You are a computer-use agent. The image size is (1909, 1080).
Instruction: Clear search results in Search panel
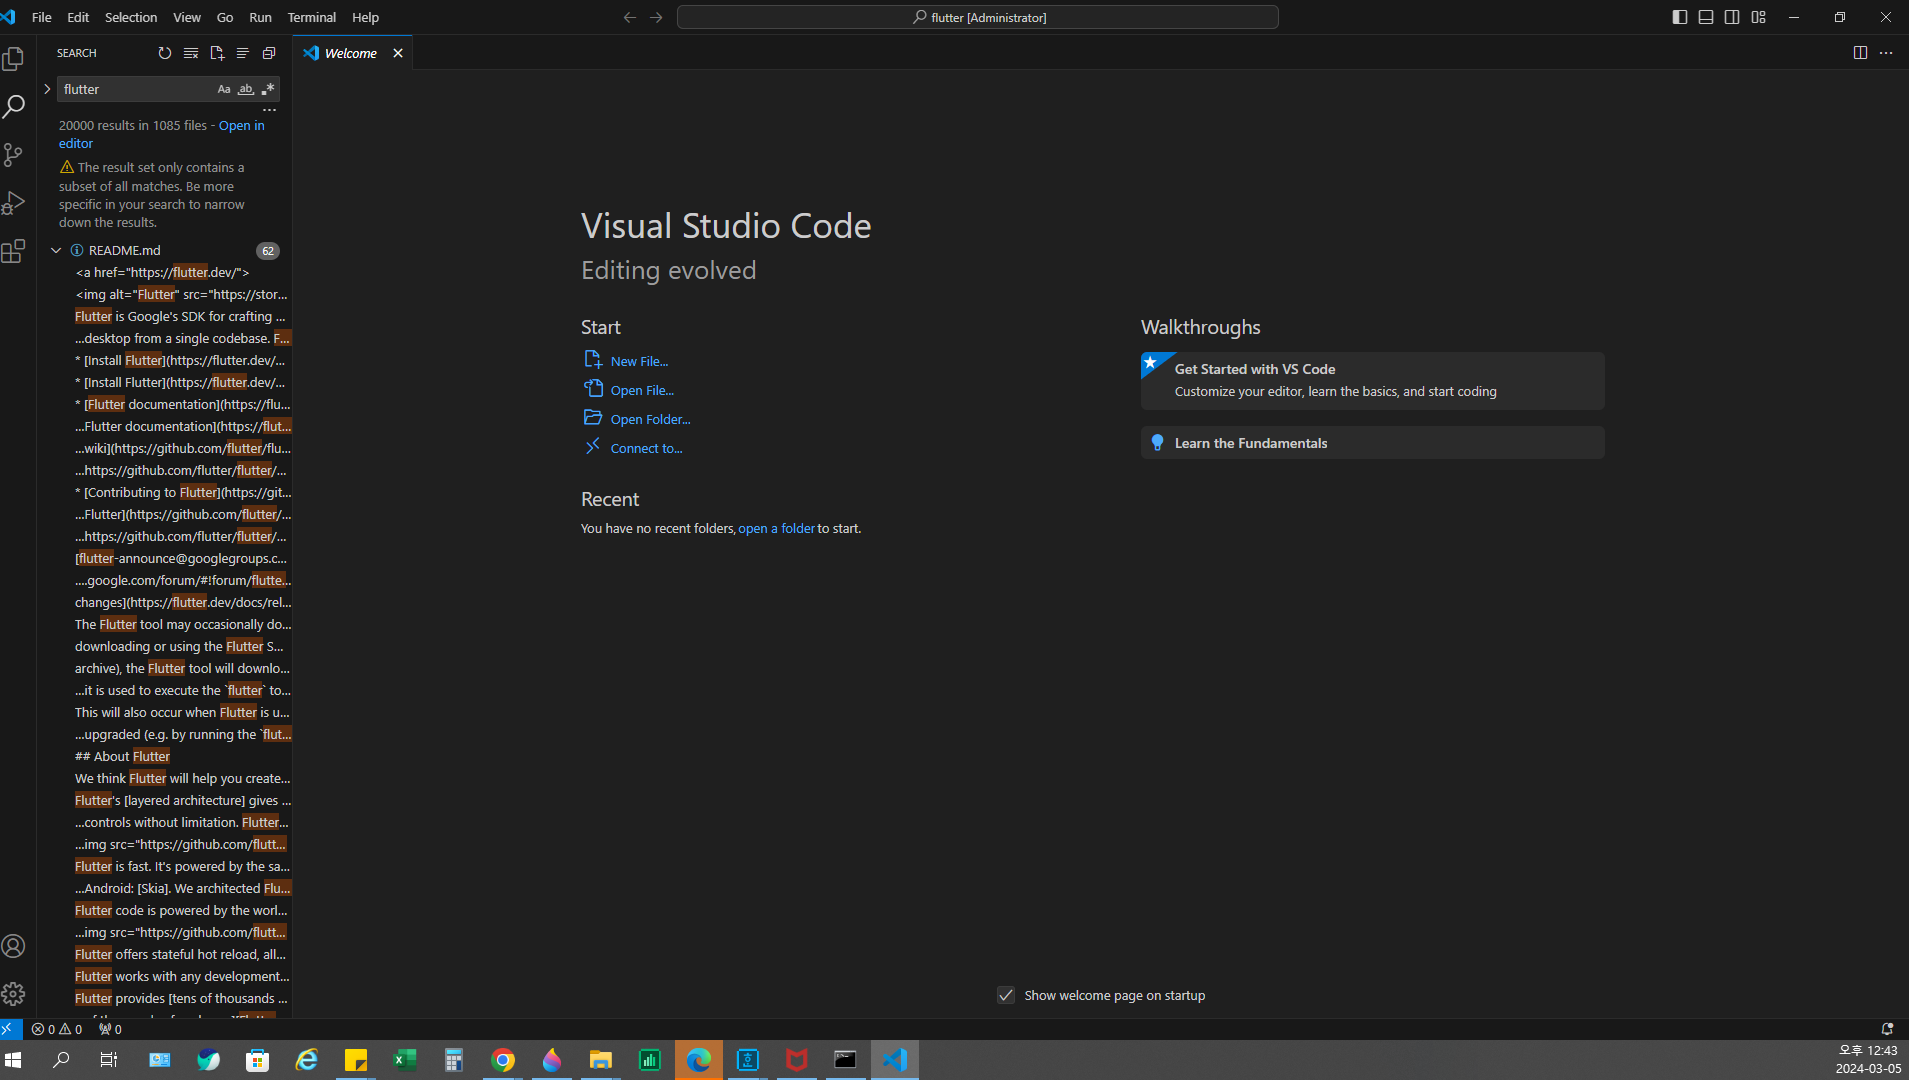click(x=191, y=53)
